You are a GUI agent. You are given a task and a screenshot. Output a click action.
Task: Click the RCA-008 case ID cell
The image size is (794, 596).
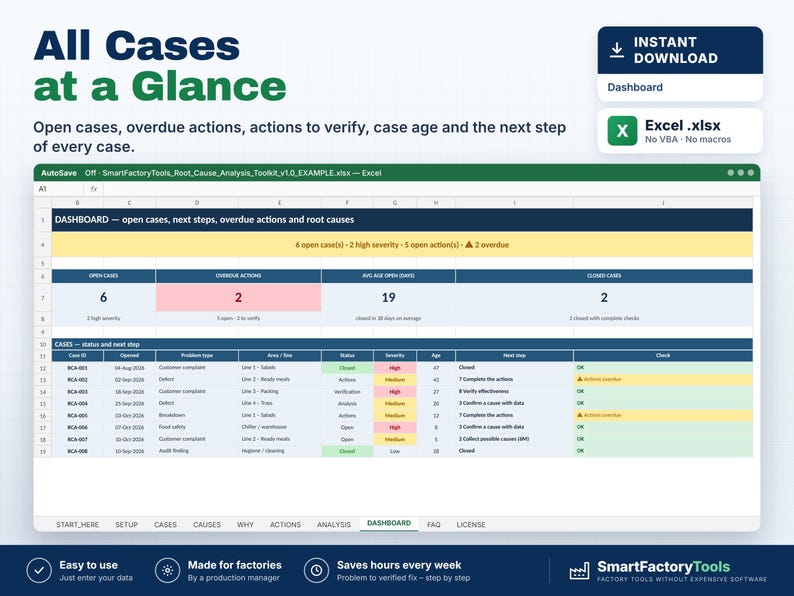tap(77, 451)
